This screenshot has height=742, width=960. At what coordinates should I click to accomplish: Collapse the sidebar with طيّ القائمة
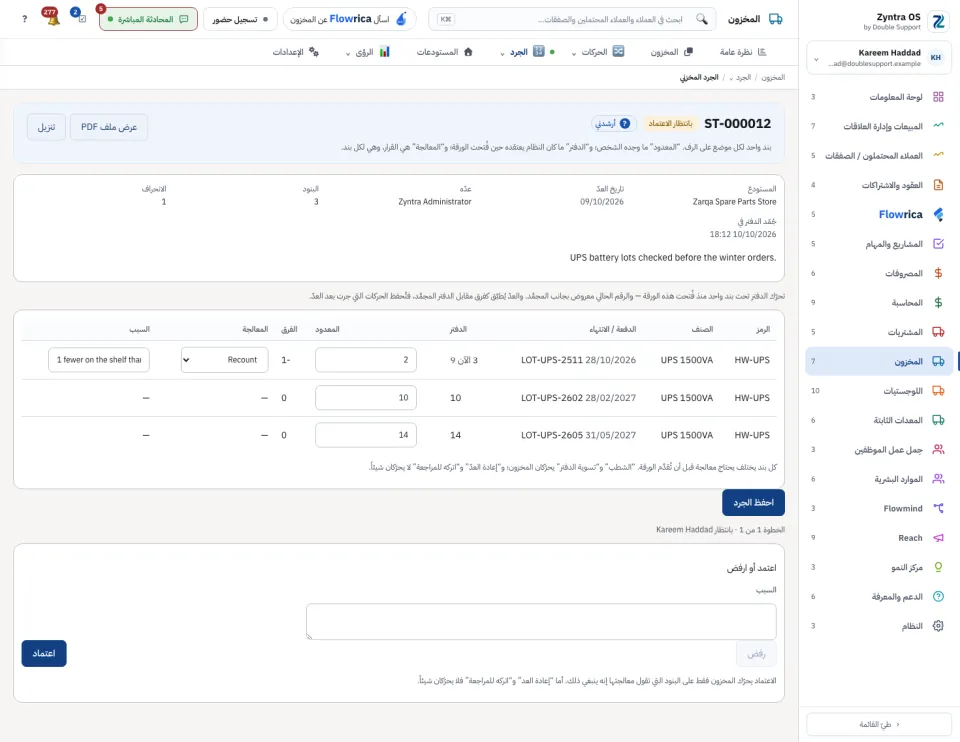point(878,724)
